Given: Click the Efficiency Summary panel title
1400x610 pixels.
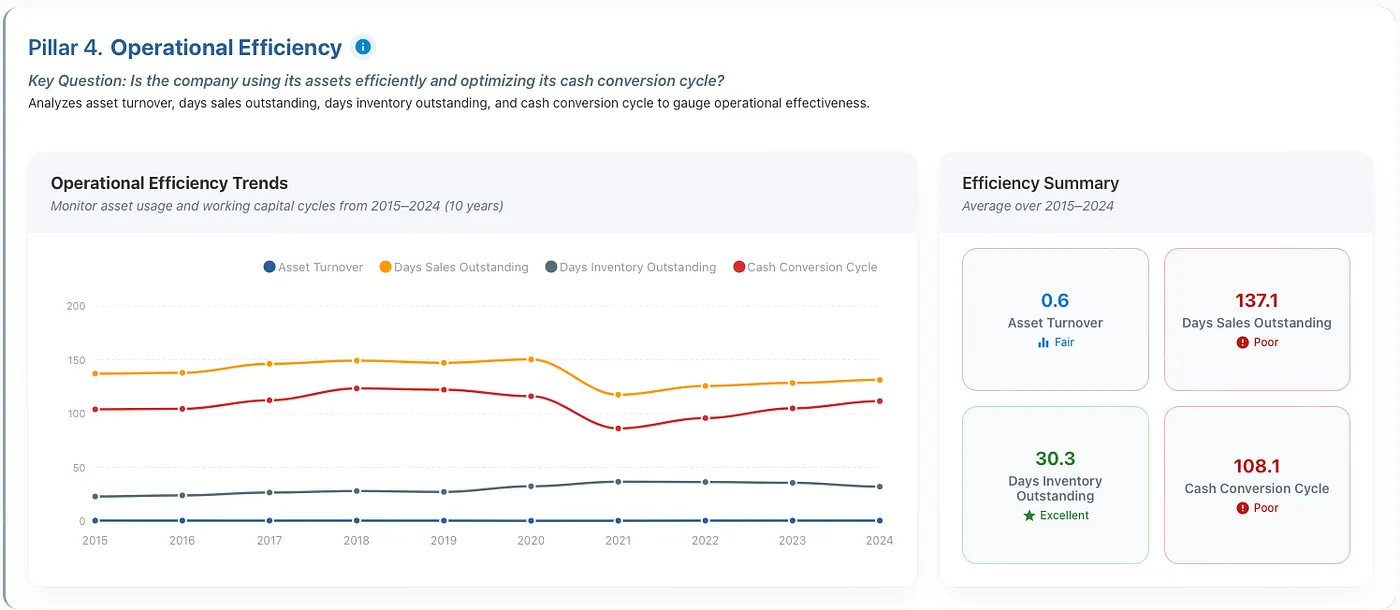Looking at the screenshot, I should [1040, 183].
